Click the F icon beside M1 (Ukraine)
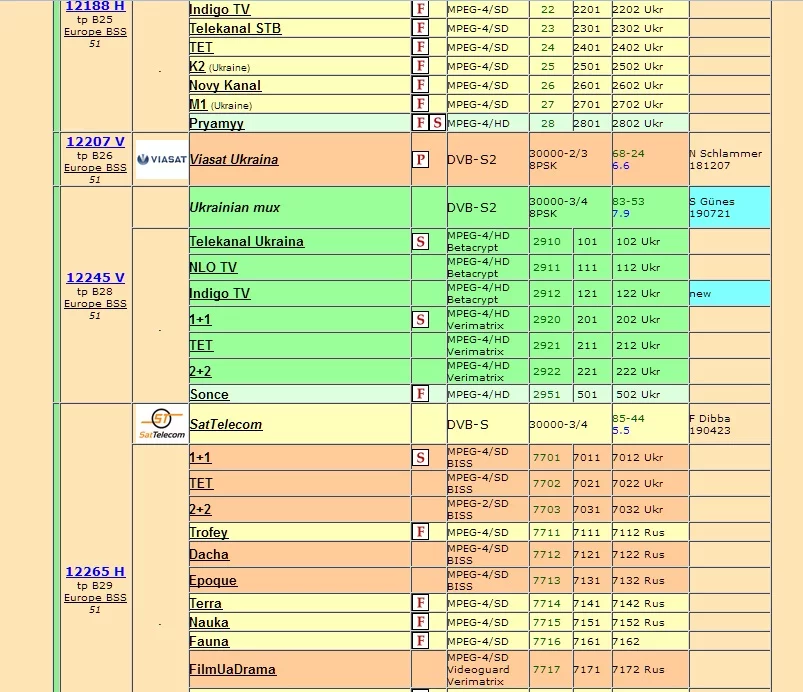803x692 pixels. 420,104
